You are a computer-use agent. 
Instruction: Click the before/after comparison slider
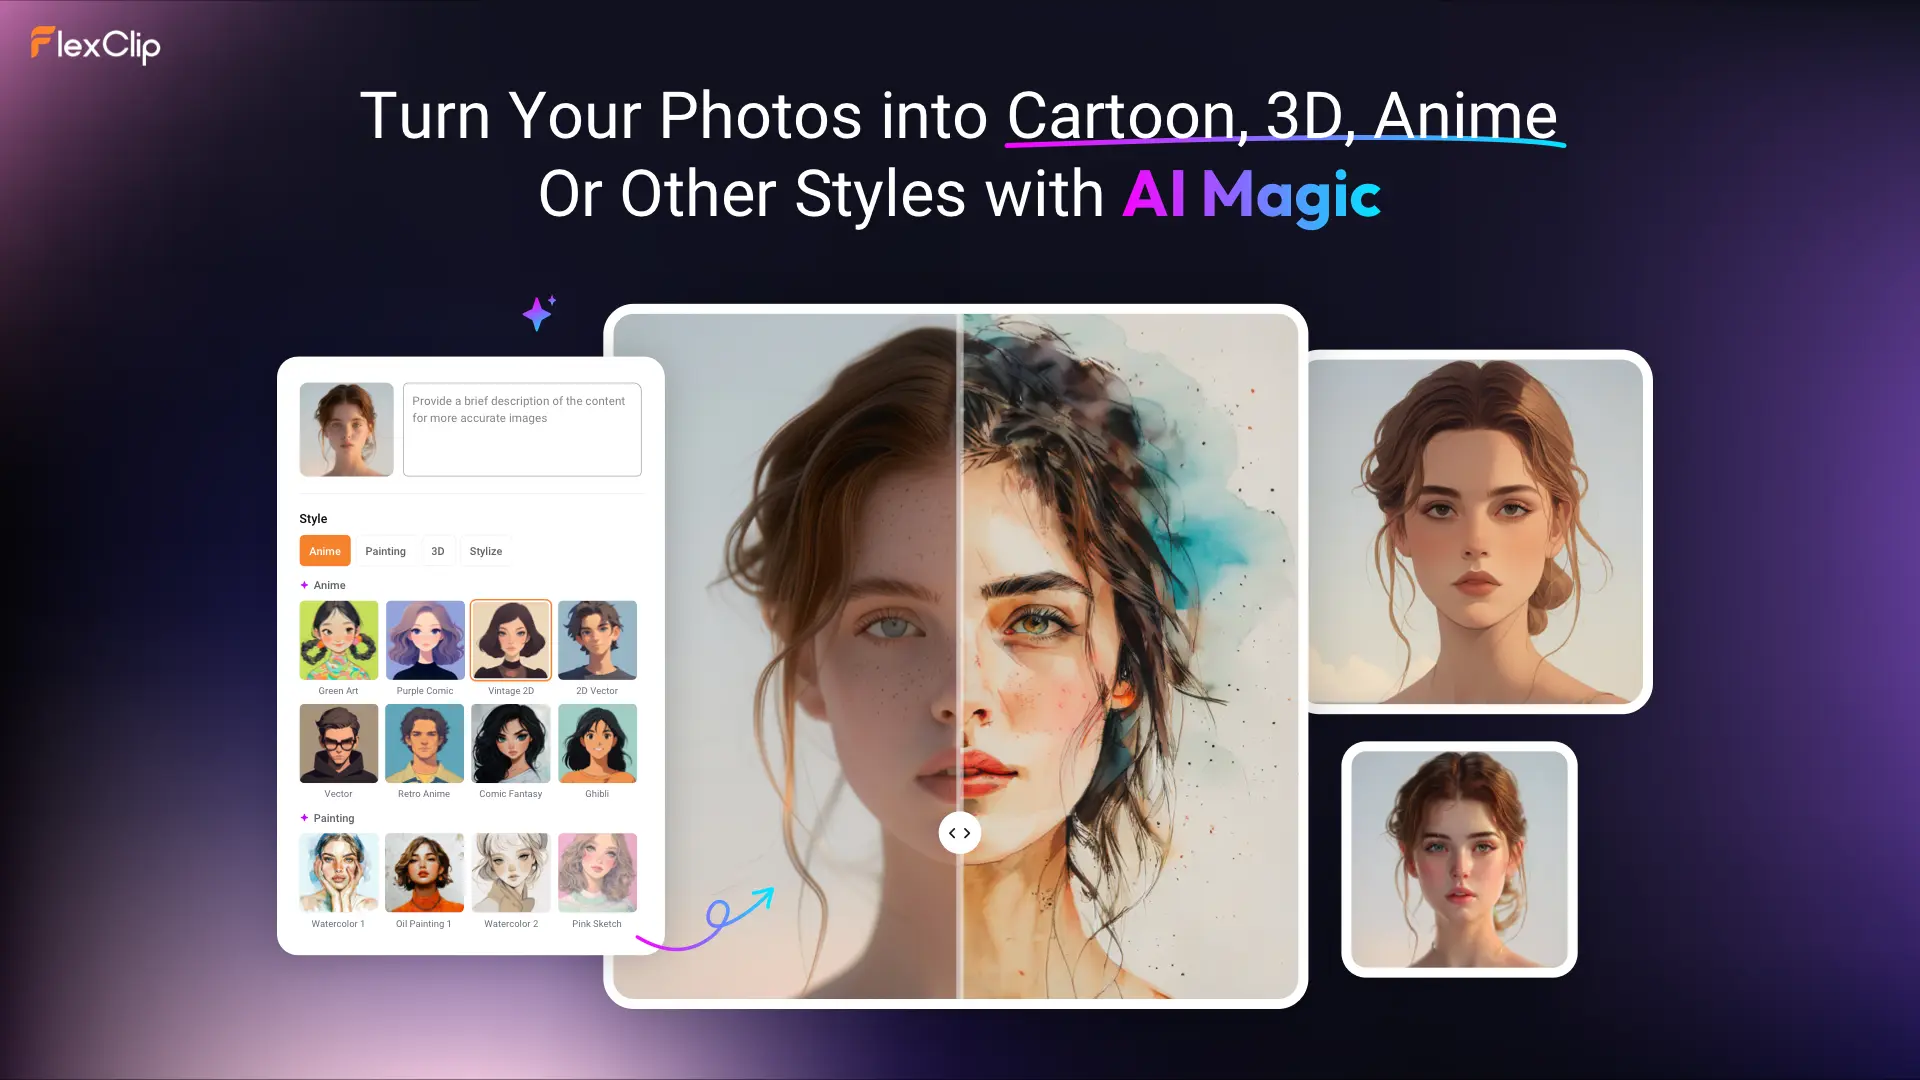click(959, 831)
